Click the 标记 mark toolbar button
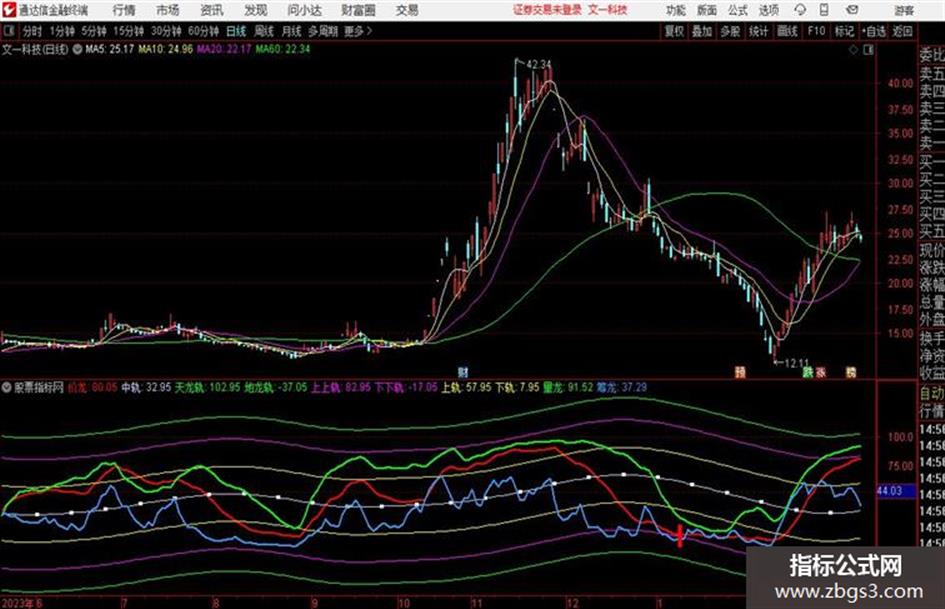Screen dimensions: 945x609 click(x=844, y=31)
